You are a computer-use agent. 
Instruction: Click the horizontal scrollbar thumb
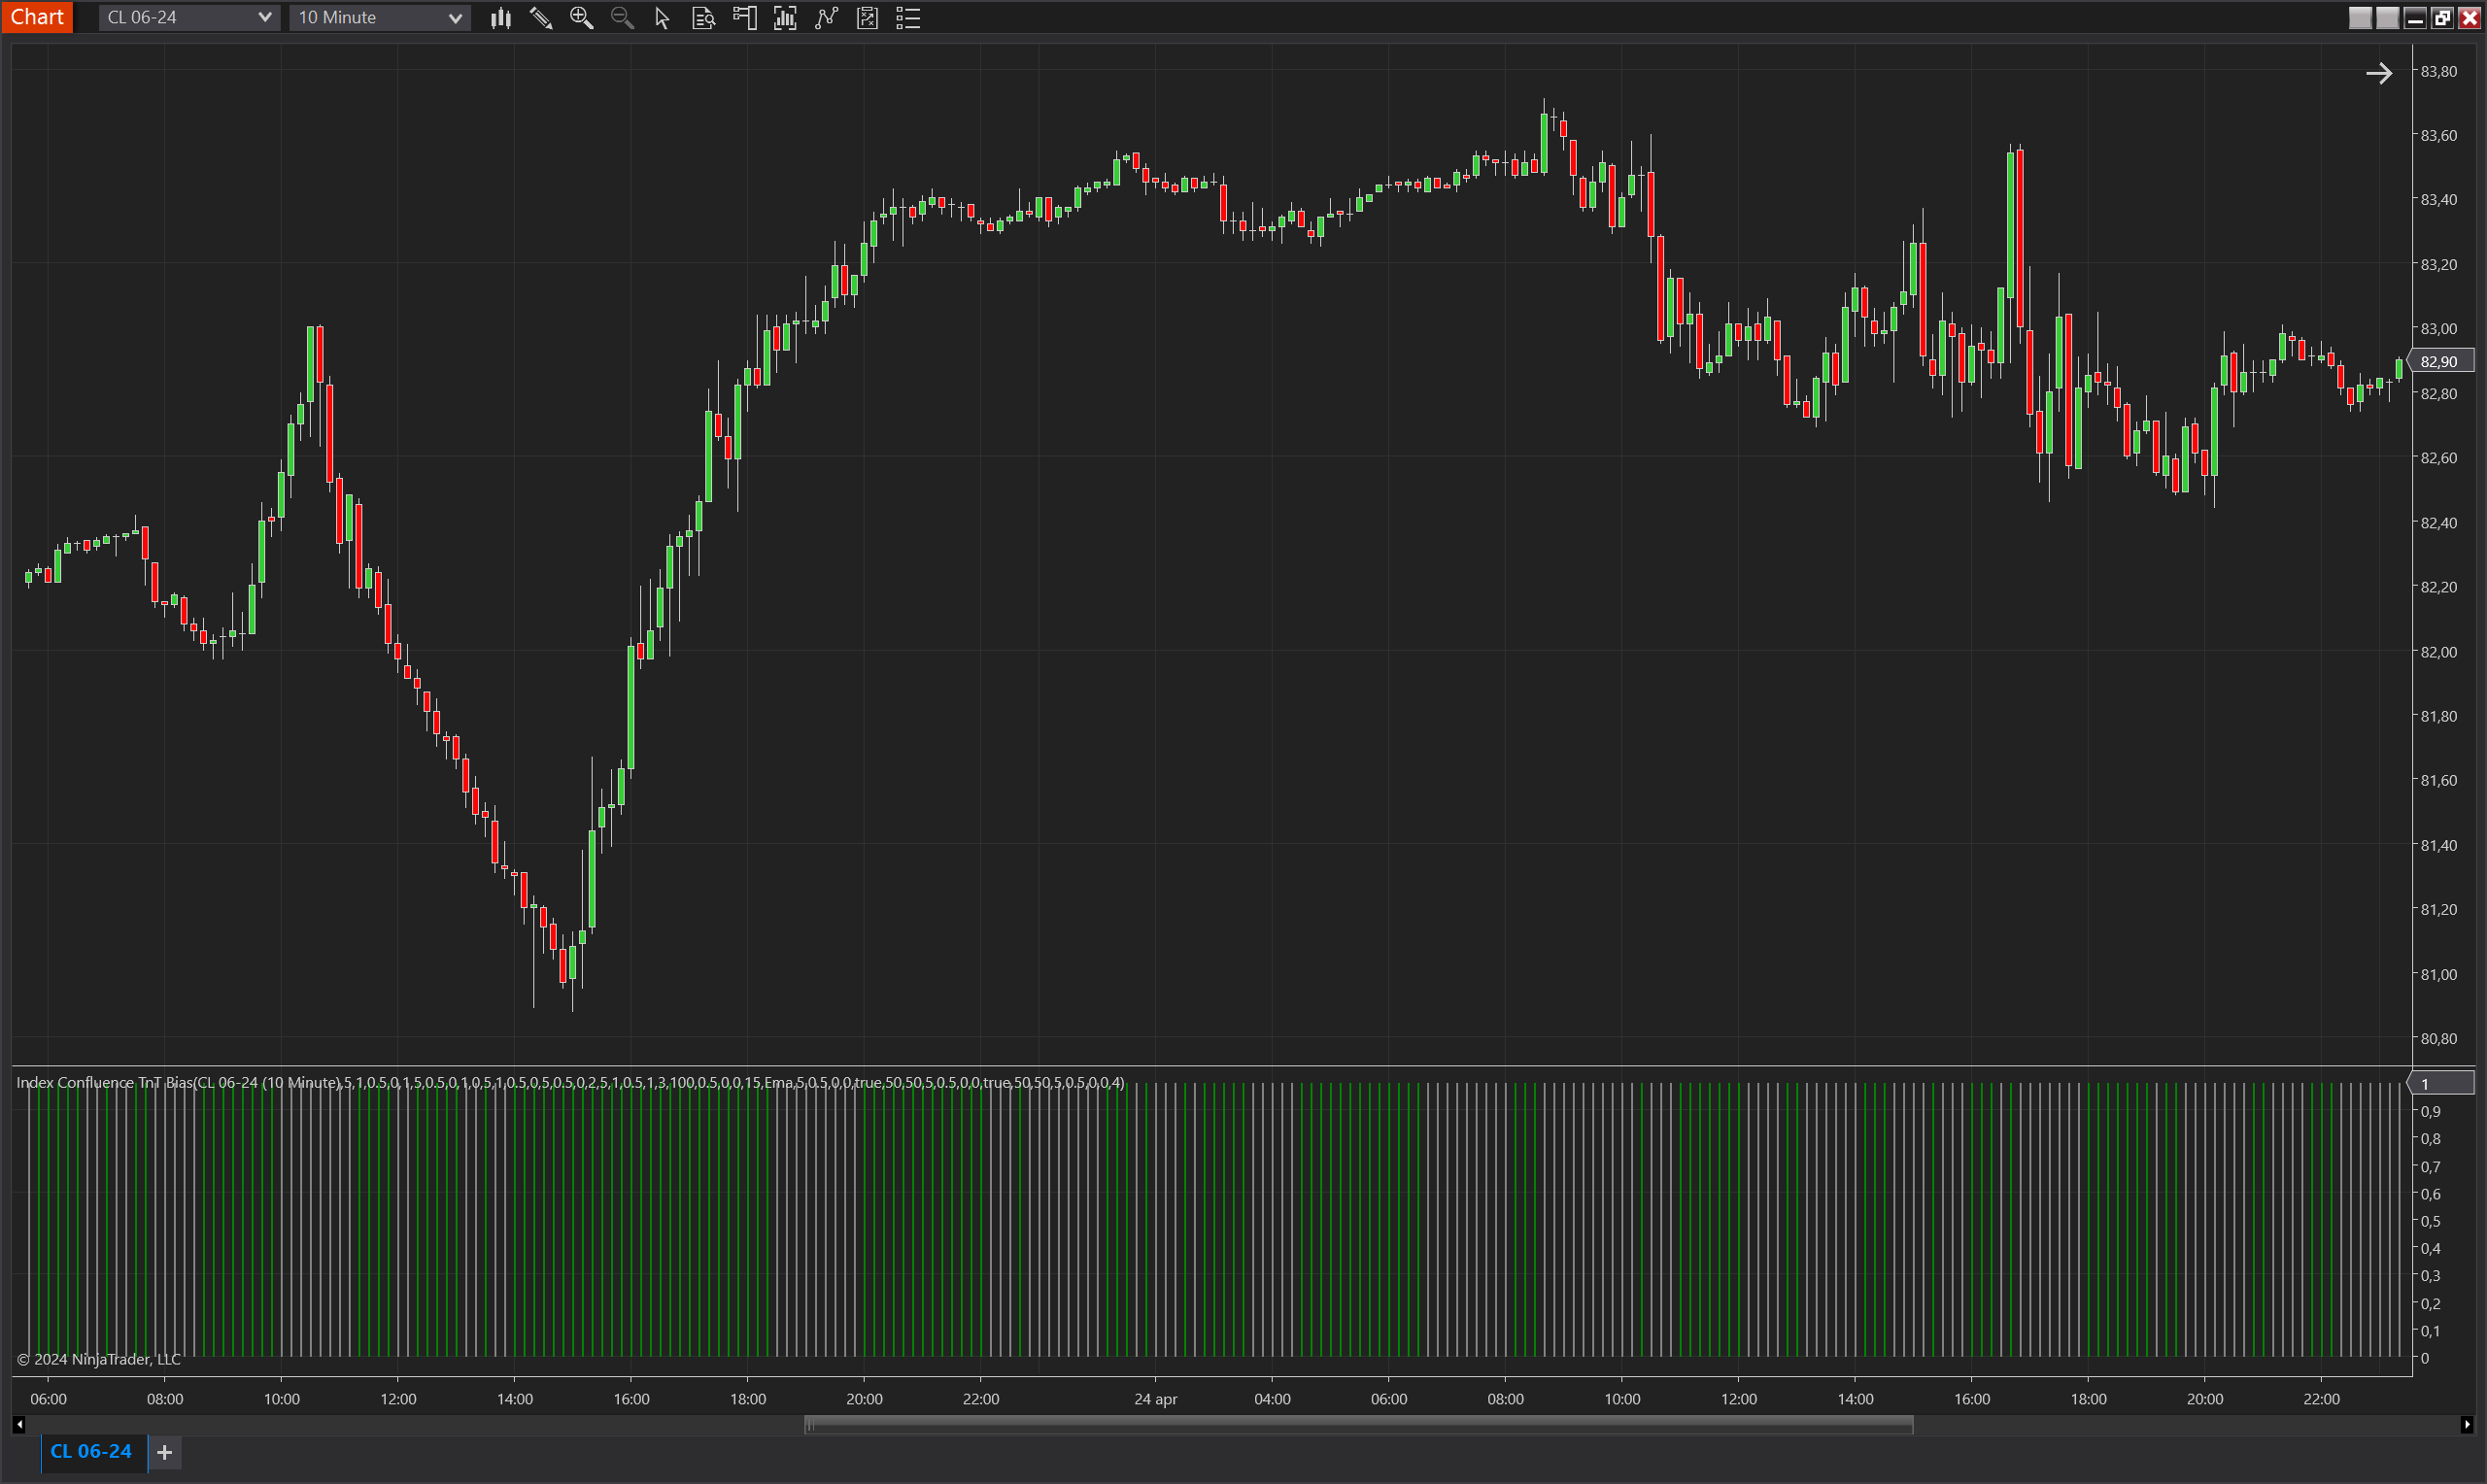(1359, 1424)
